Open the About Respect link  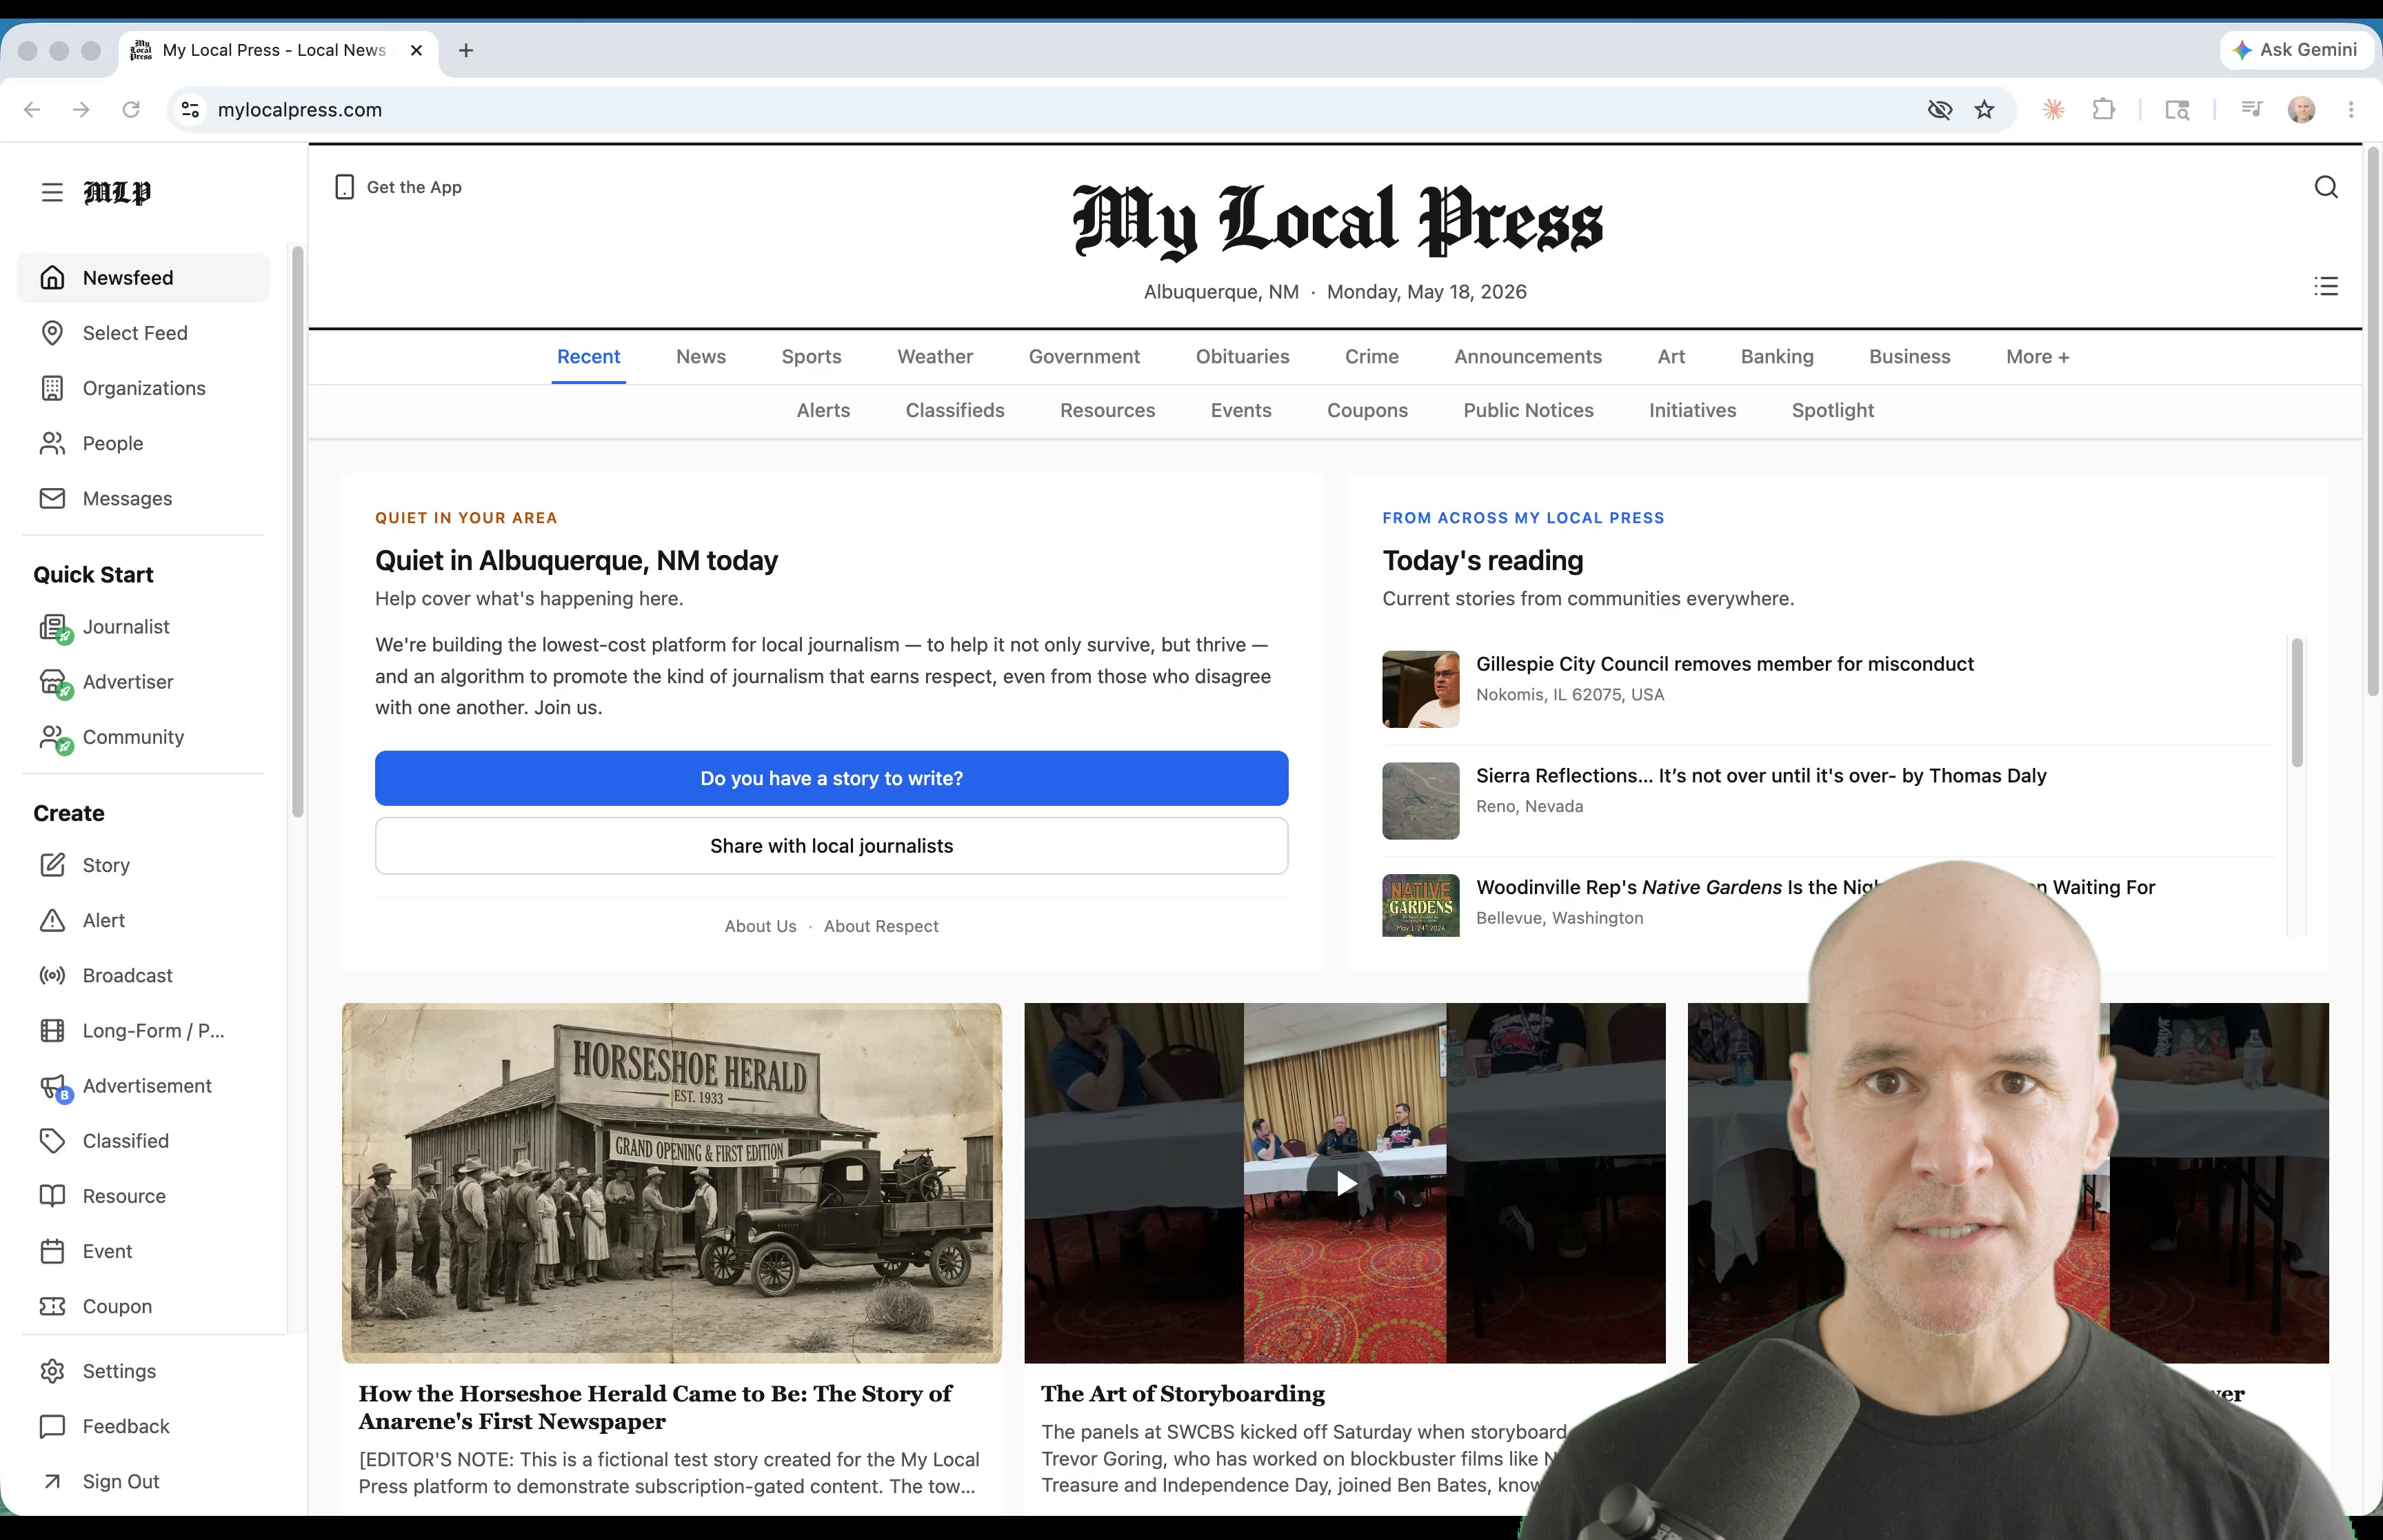pos(881,927)
